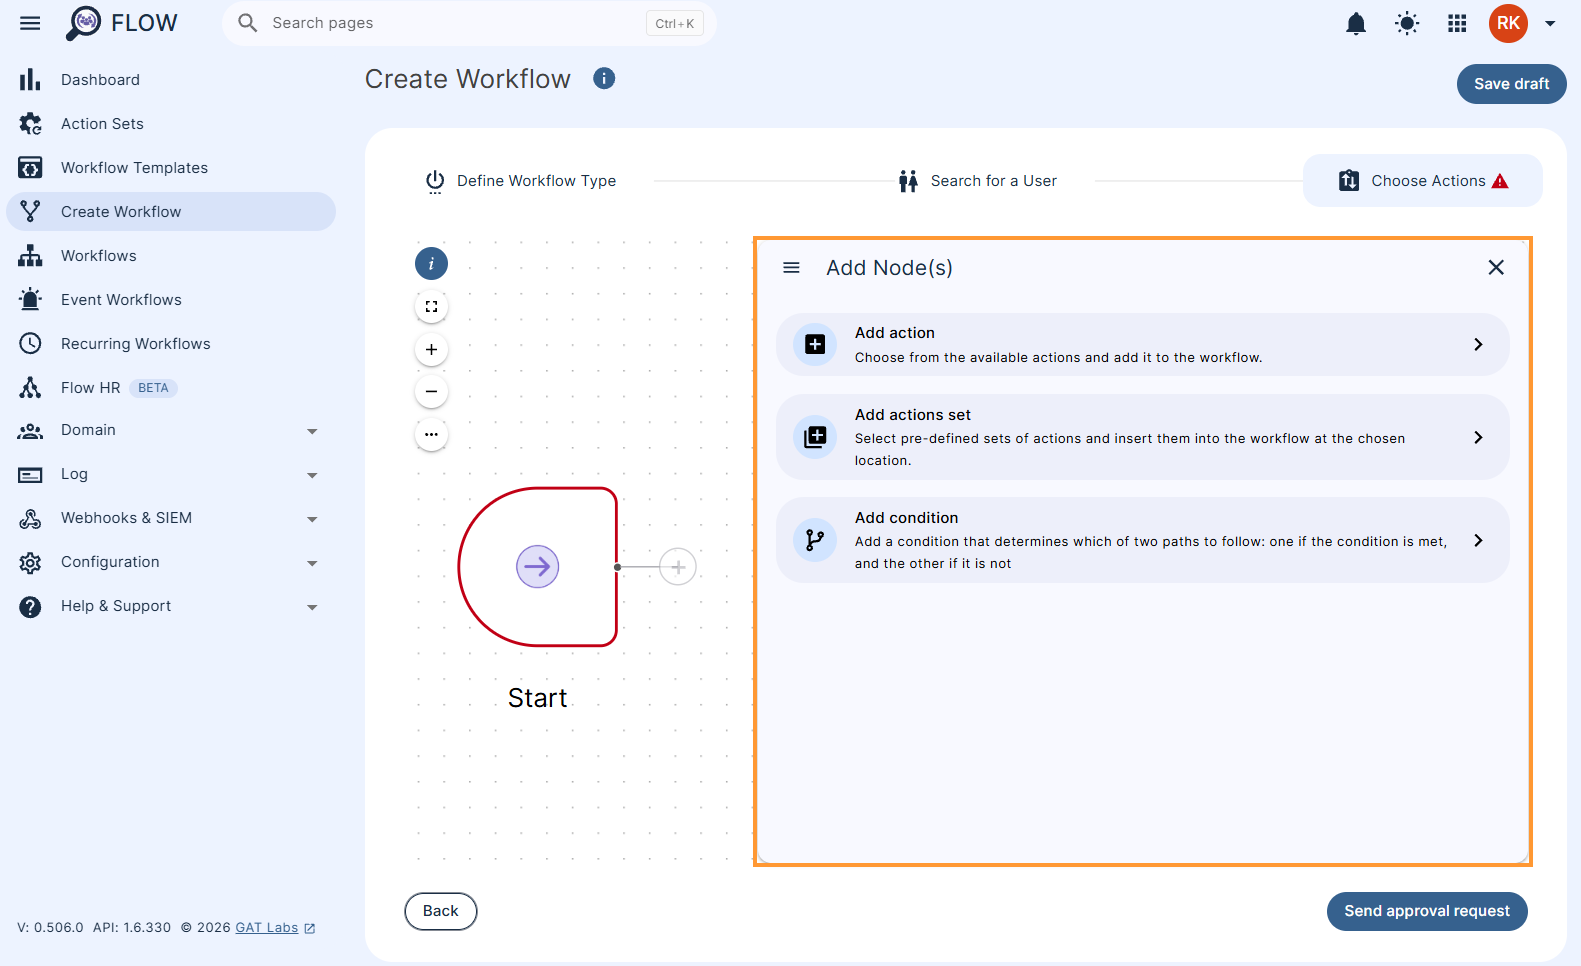
Task: Choose the Add action option
Action: pyautogui.click(x=1142, y=345)
